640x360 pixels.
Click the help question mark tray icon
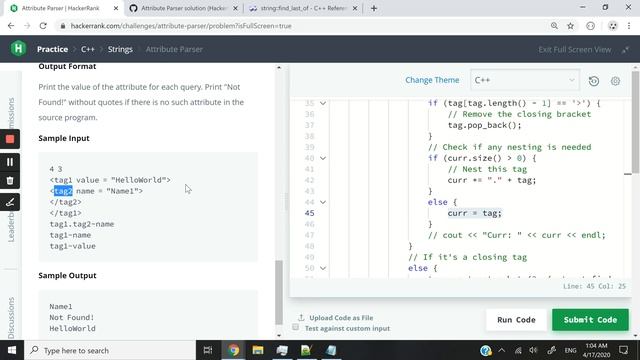coord(485,350)
